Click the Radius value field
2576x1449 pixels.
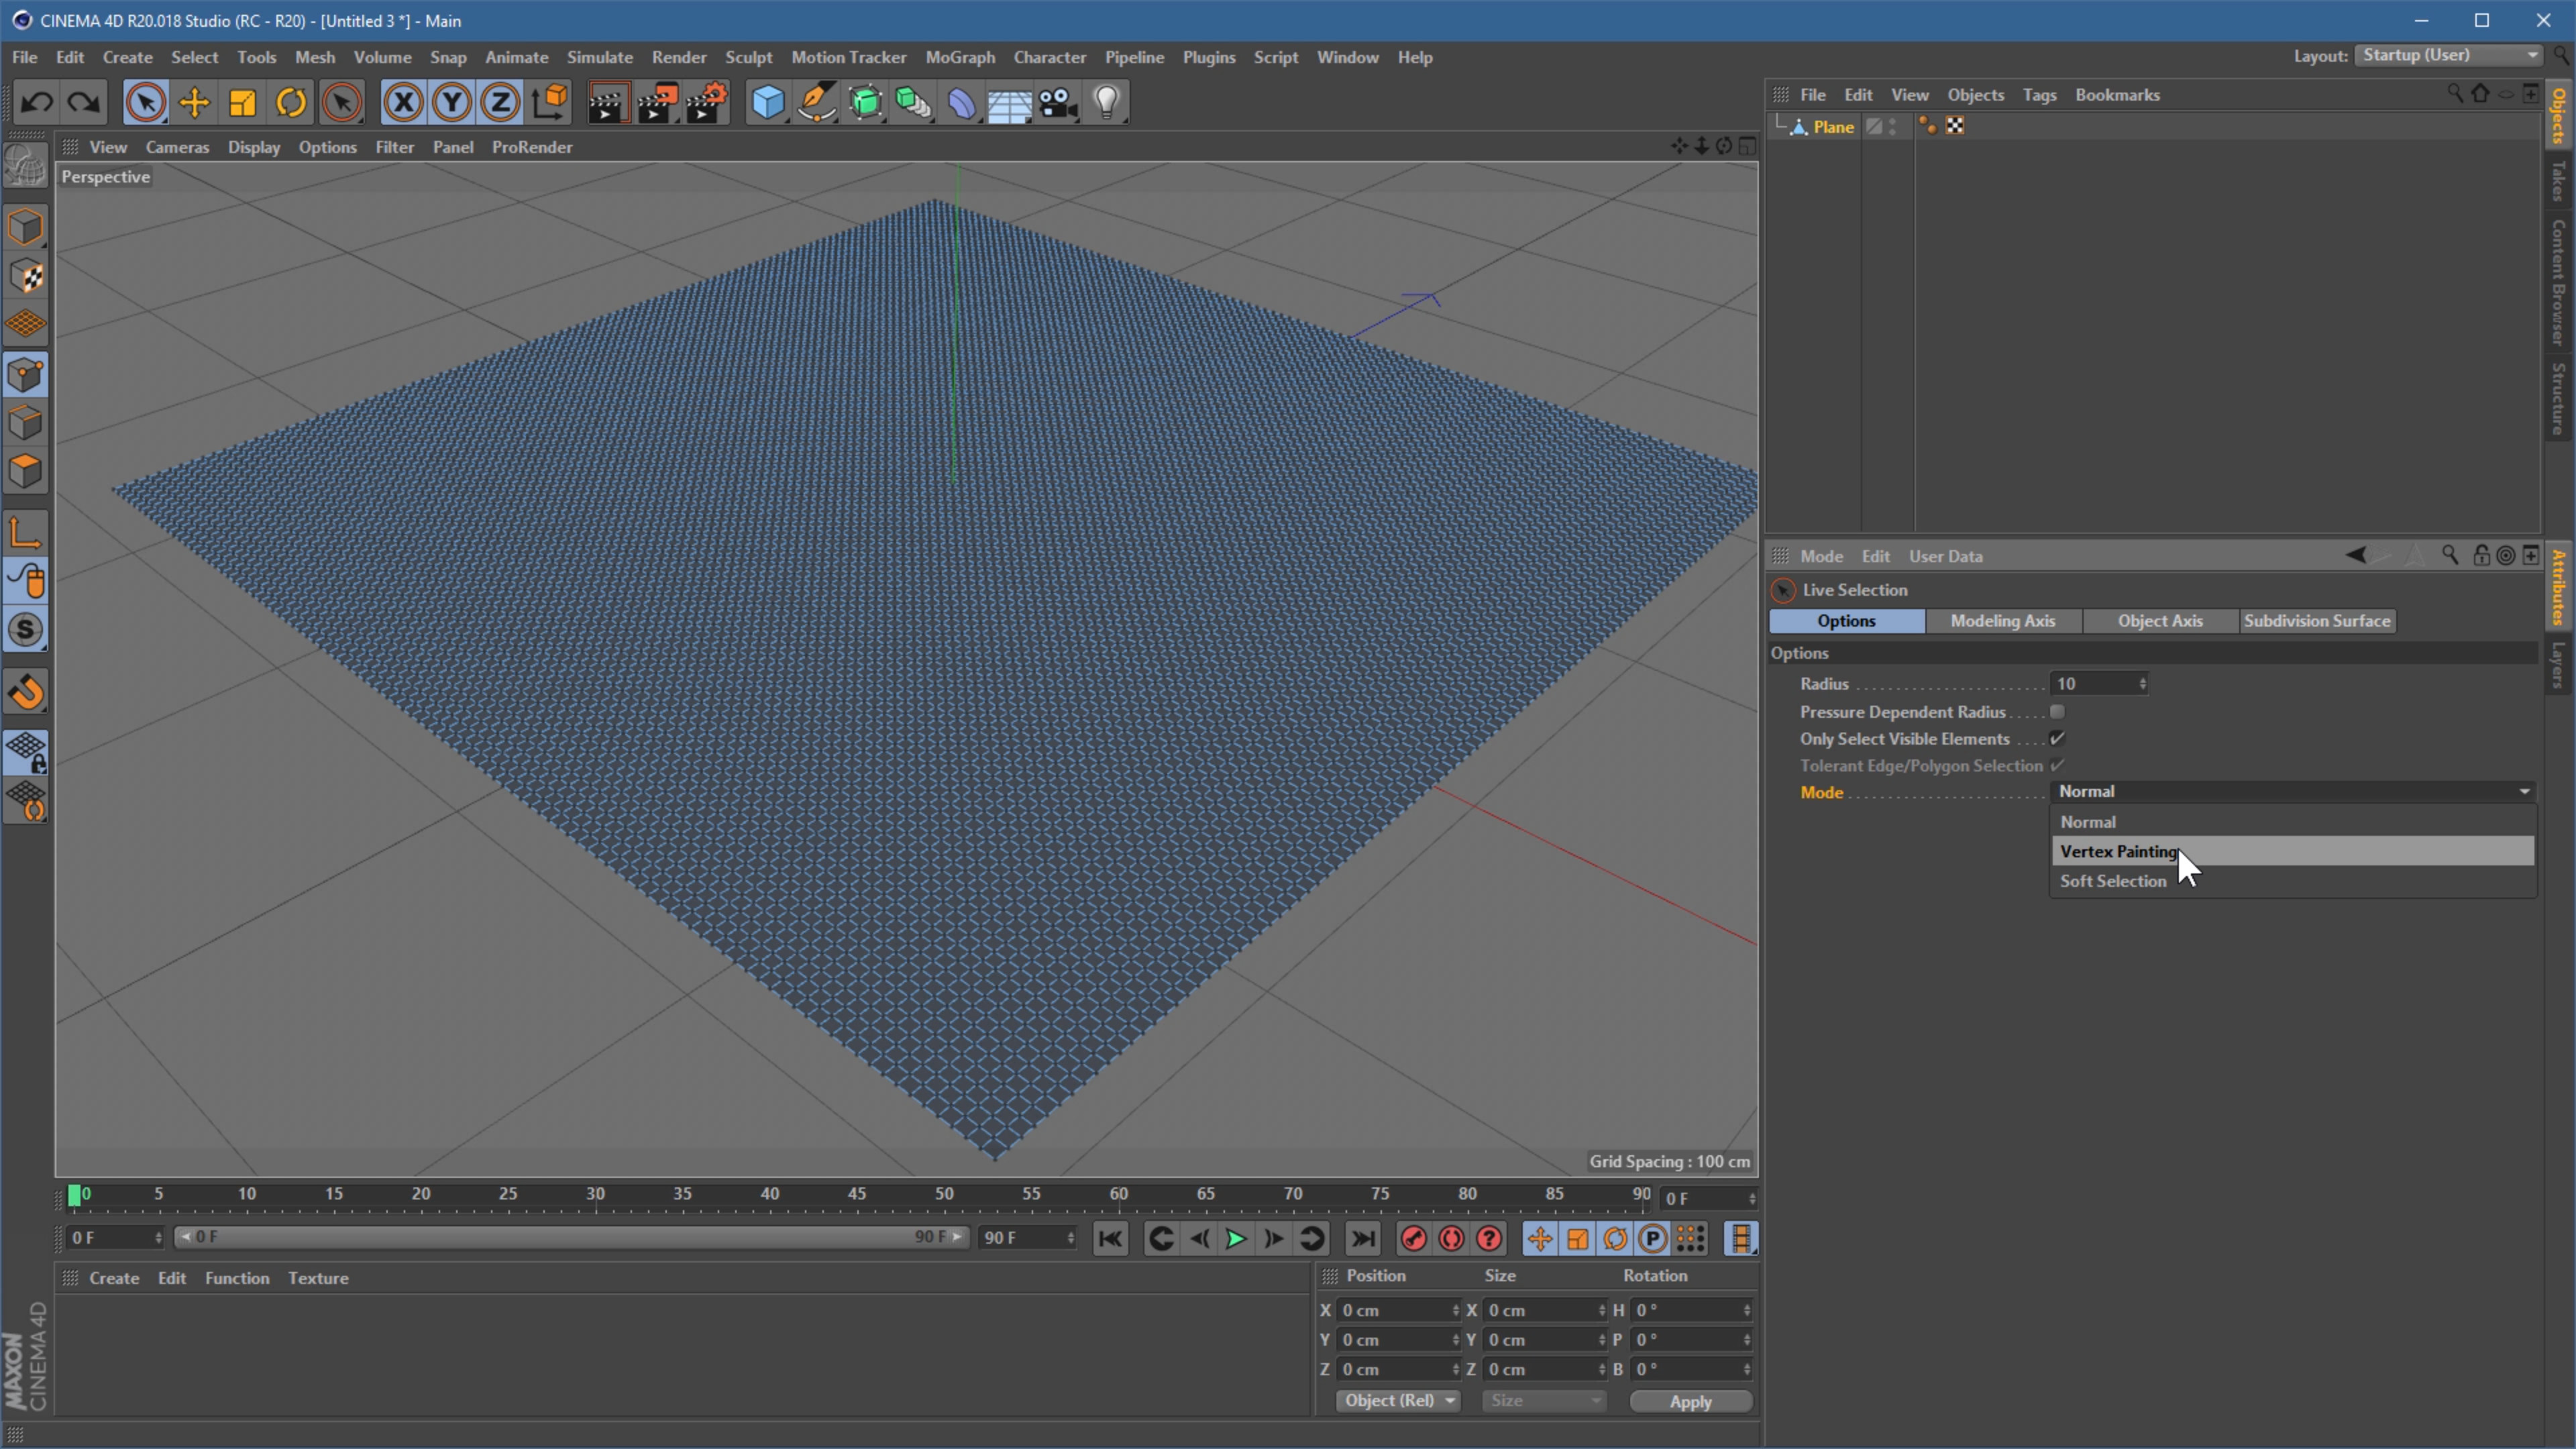[2092, 684]
